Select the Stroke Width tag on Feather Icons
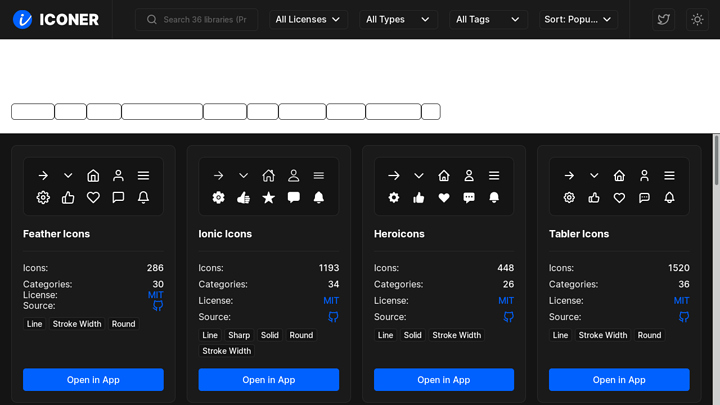Image resolution: width=720 pixels, height=405 pixels. 77,324
